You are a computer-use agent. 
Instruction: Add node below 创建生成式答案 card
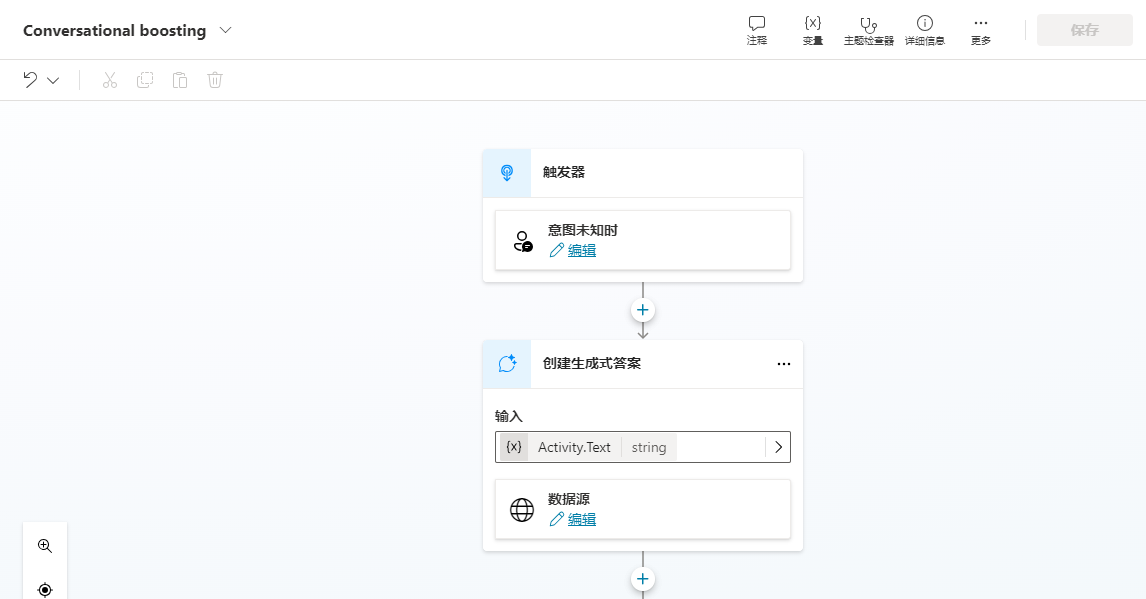coord(642,579)
